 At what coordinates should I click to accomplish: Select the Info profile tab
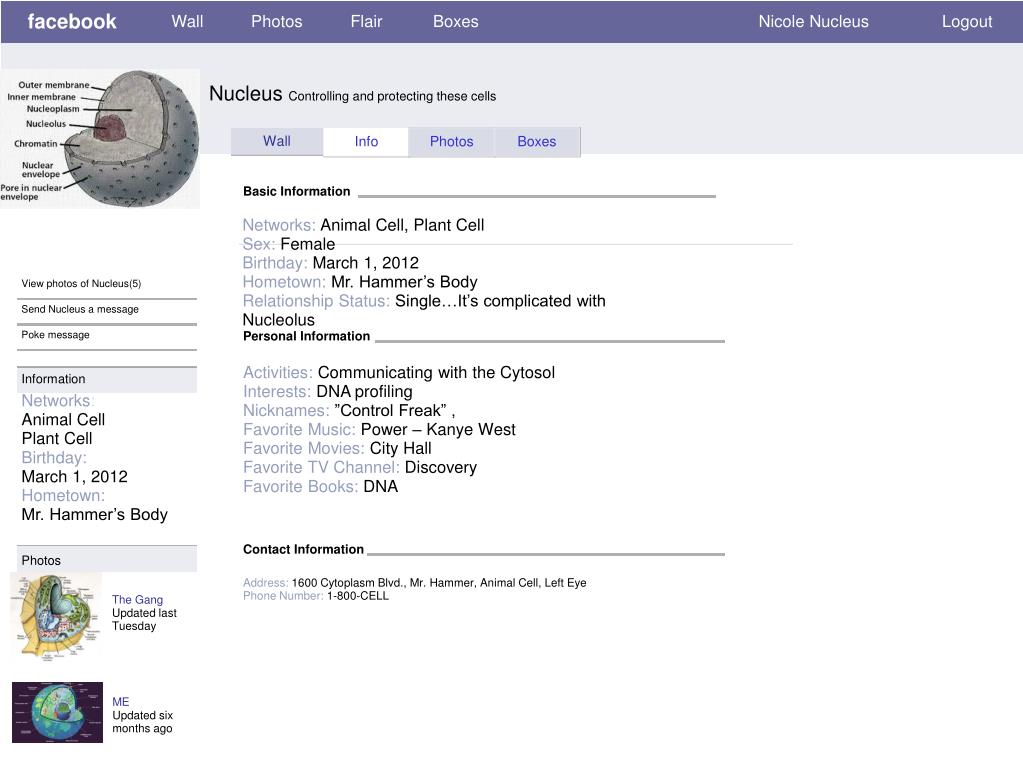coord(366,142)
